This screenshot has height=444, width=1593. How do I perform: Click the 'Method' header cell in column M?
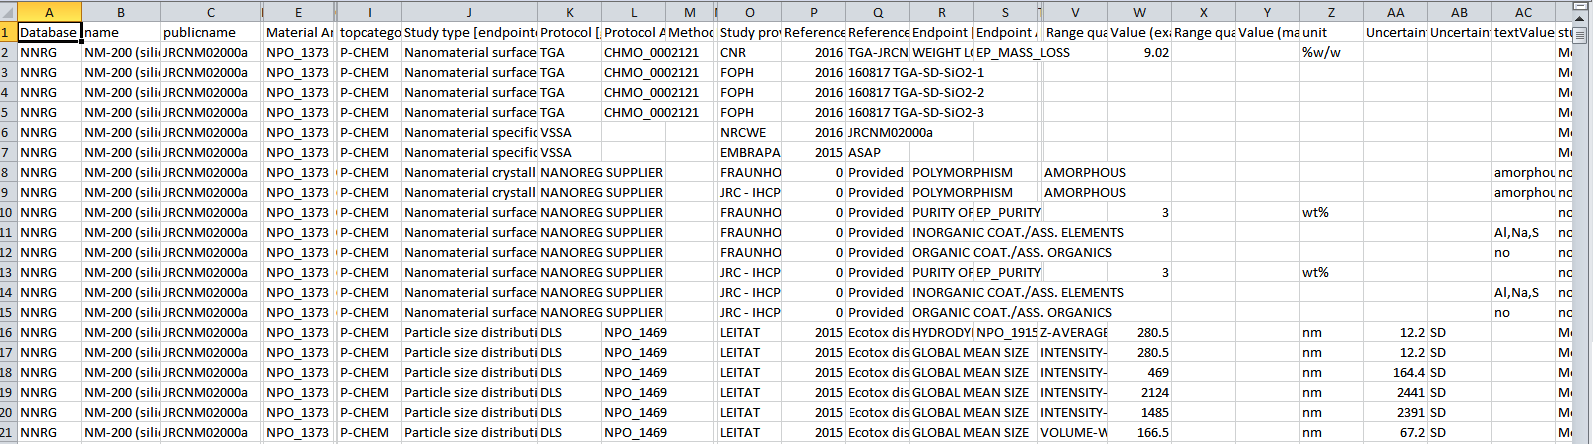point(690,32)
